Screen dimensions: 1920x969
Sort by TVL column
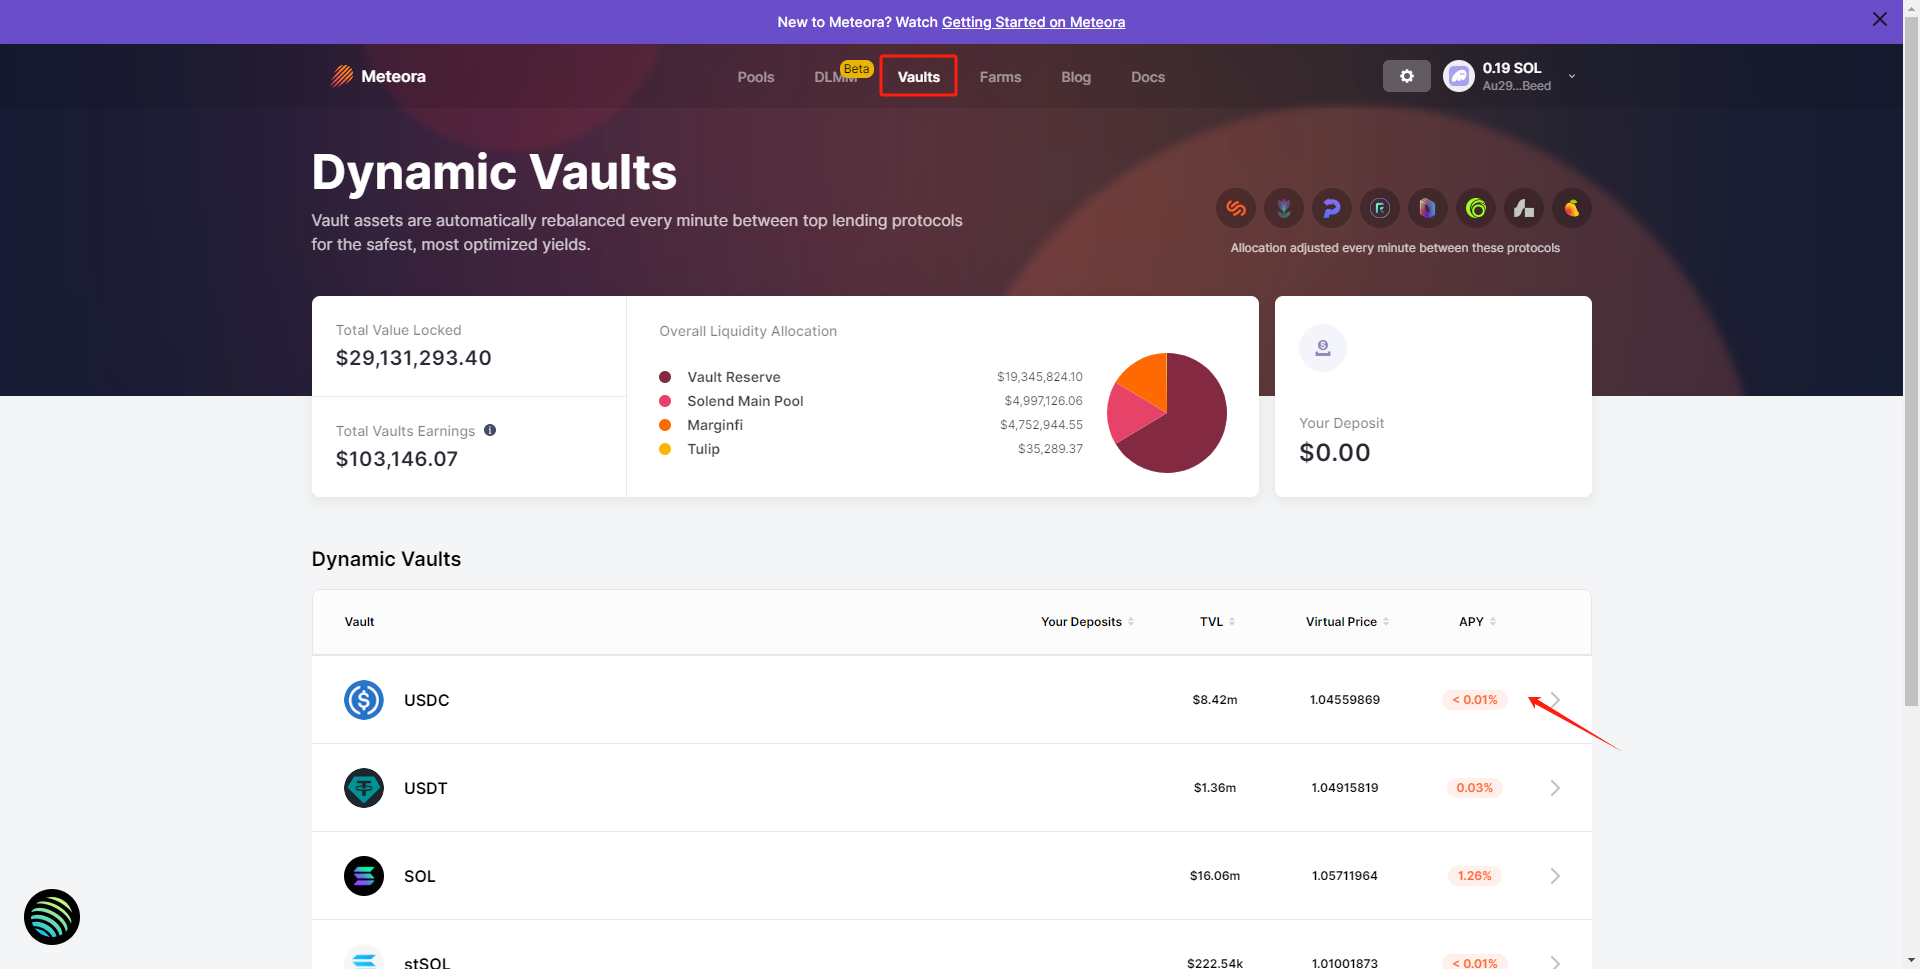click(1217, 622)
